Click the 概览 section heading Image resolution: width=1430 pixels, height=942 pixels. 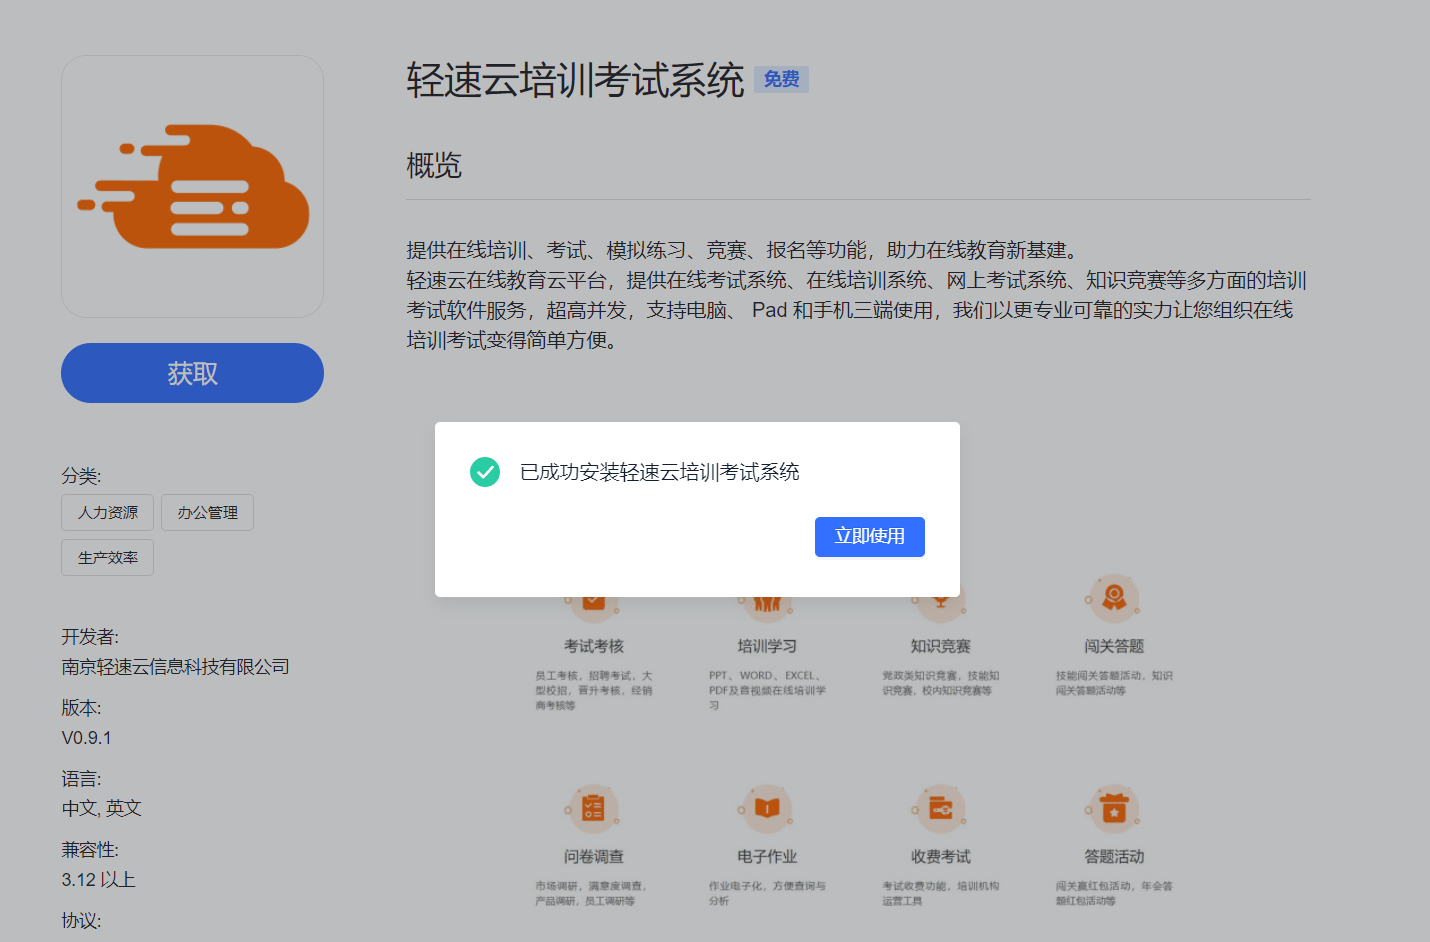[434, 165]
